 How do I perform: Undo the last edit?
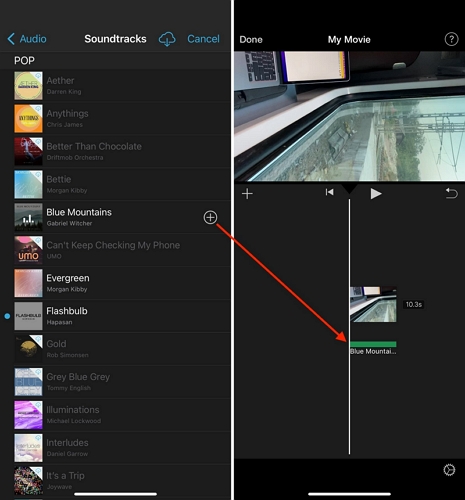coord(452,193)
